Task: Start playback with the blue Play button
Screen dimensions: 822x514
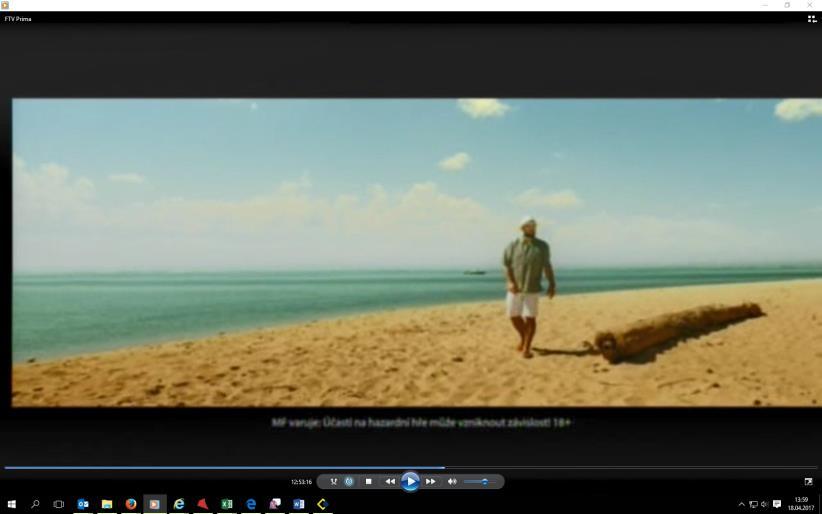Action: point(410,481)
